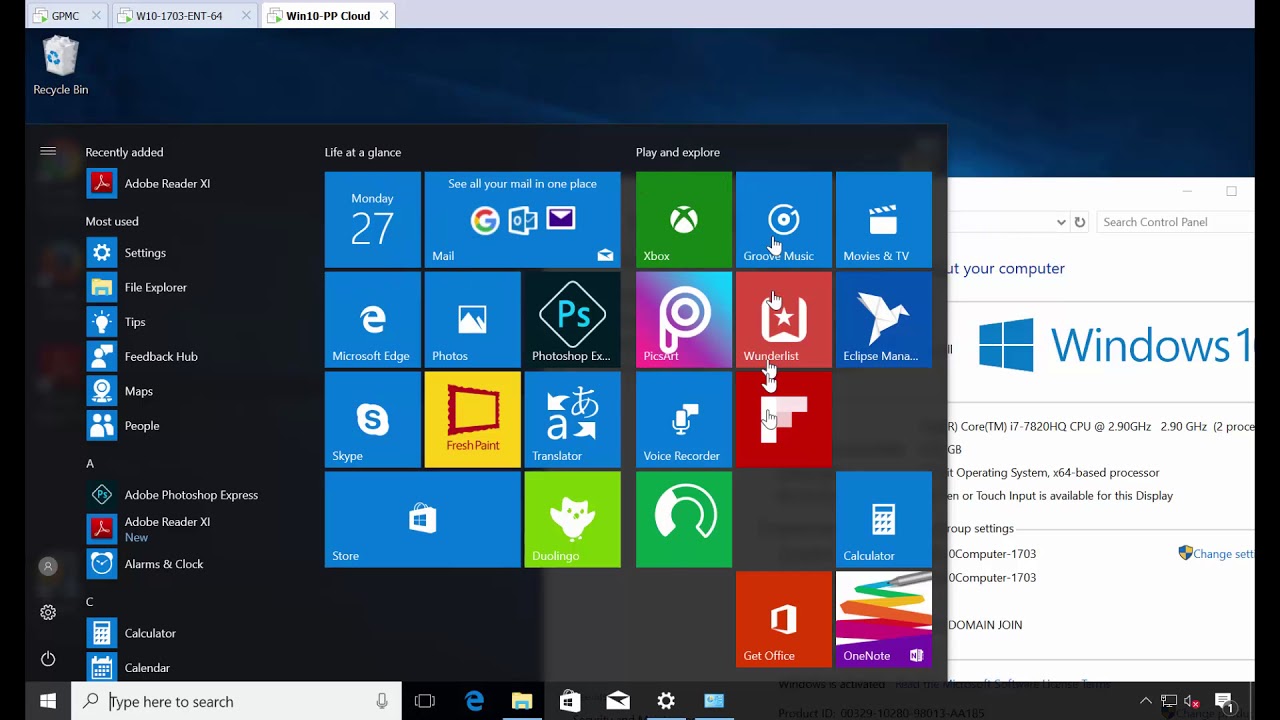Open the green circular app tile
The width and height of the screenshot is (1280, 720).
pyautogui.click(x=684, y=520)
